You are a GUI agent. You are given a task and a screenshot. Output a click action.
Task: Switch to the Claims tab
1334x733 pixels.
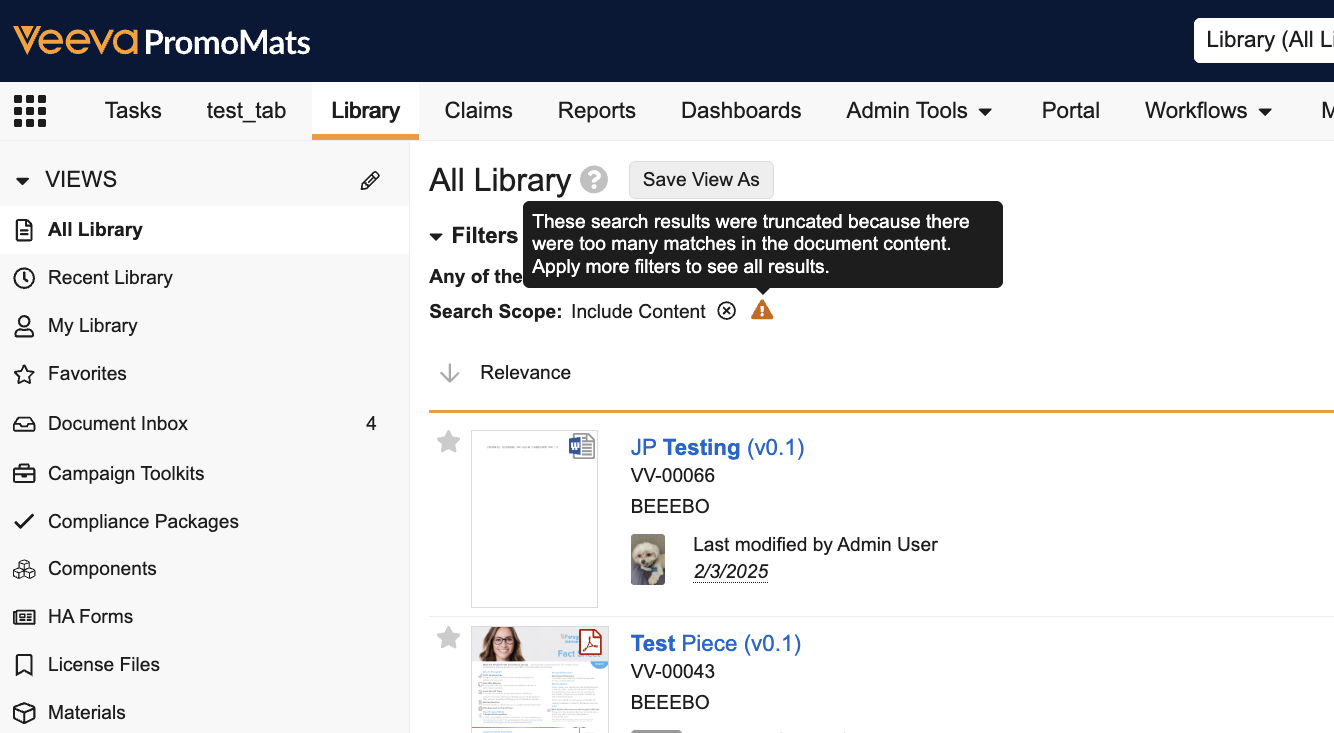tap(478, 111)
